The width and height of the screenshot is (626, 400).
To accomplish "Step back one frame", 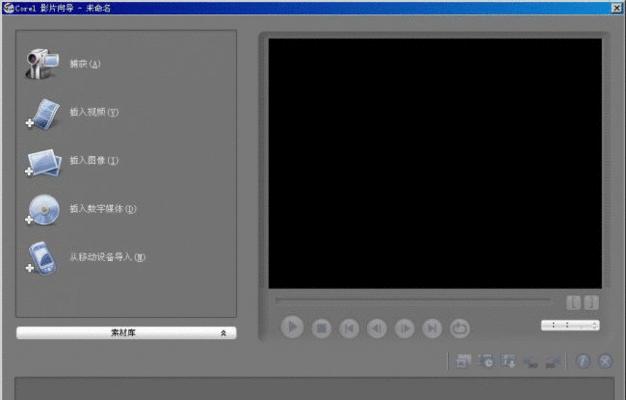I will click(x=377, y=329).
